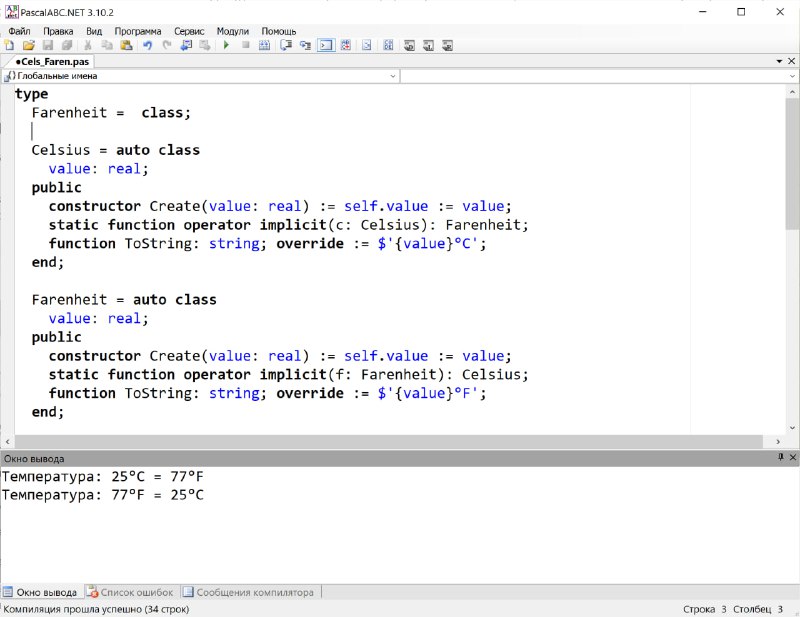The width and height of the screenshot is (800, 617).
Task: Click the horizontal scroll-right arrow
Action: click(x=778, y=441)
